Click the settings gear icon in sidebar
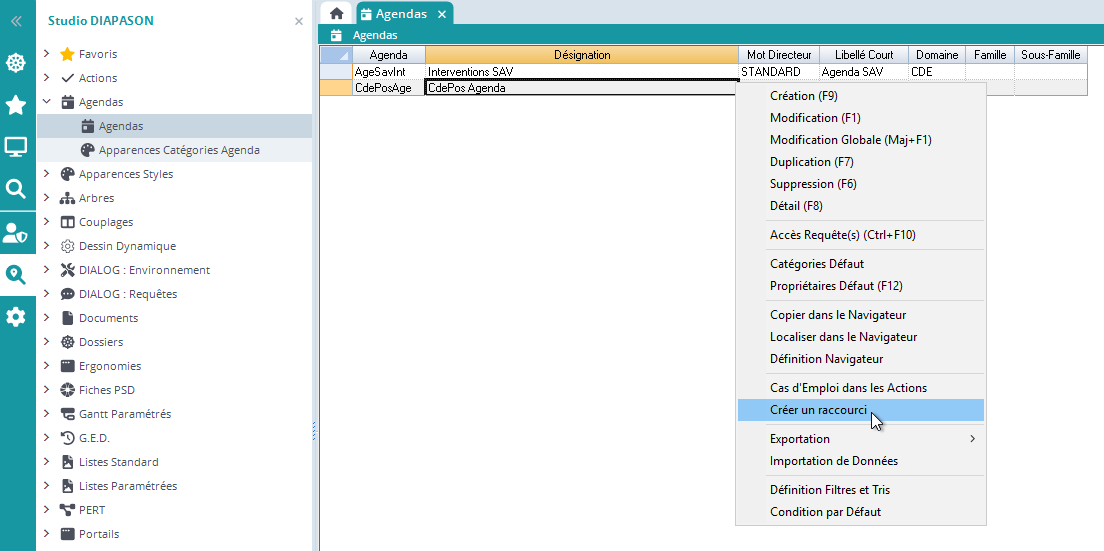 click(x=16, y=317)
